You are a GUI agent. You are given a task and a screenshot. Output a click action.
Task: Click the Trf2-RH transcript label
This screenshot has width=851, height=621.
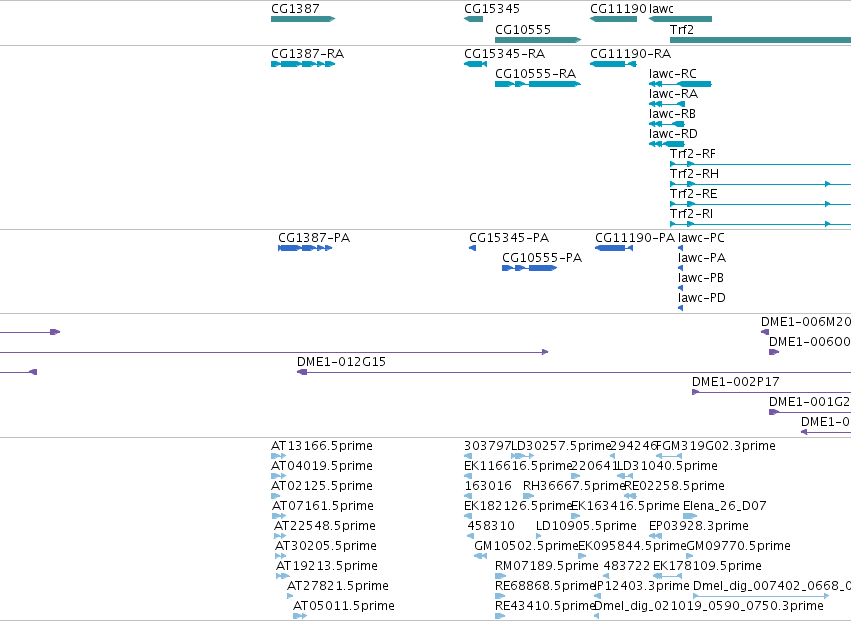(x=694, y=174)
